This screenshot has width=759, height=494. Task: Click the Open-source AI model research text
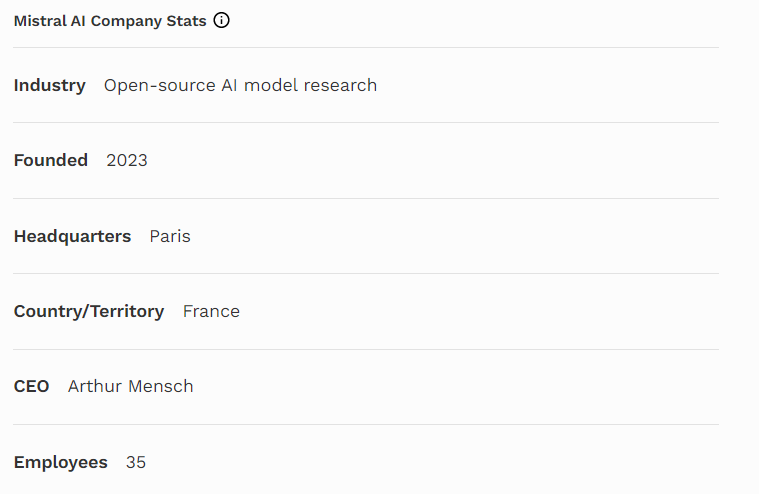240,85
